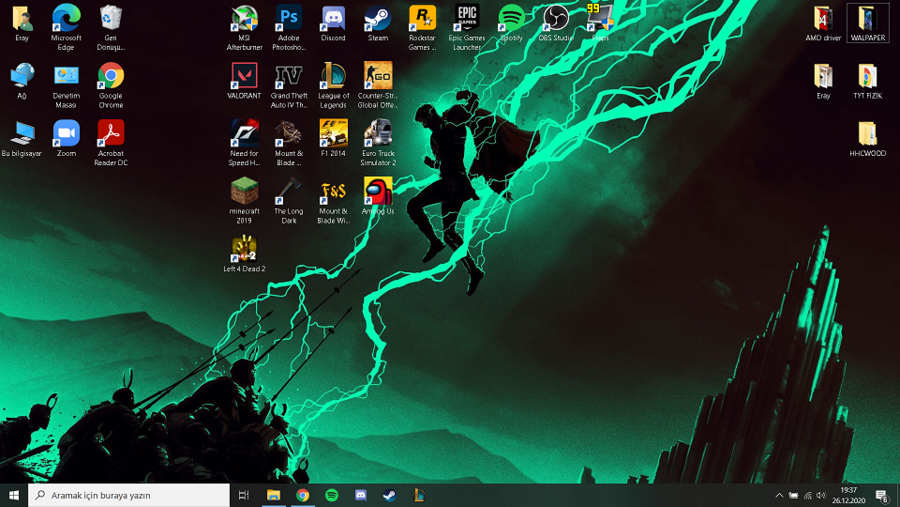Click the Discord desktop icon
The image size is (900, 507).
(333, 19)
